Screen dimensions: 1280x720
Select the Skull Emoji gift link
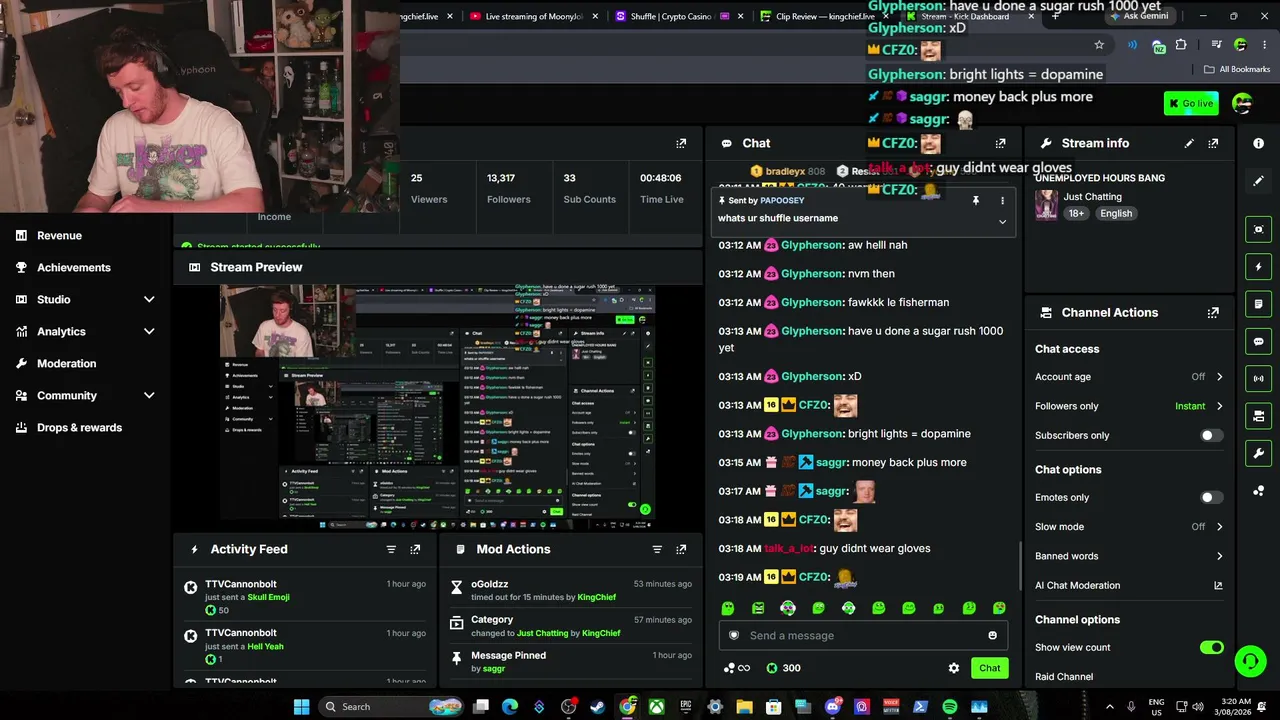(x=268, y=597)
